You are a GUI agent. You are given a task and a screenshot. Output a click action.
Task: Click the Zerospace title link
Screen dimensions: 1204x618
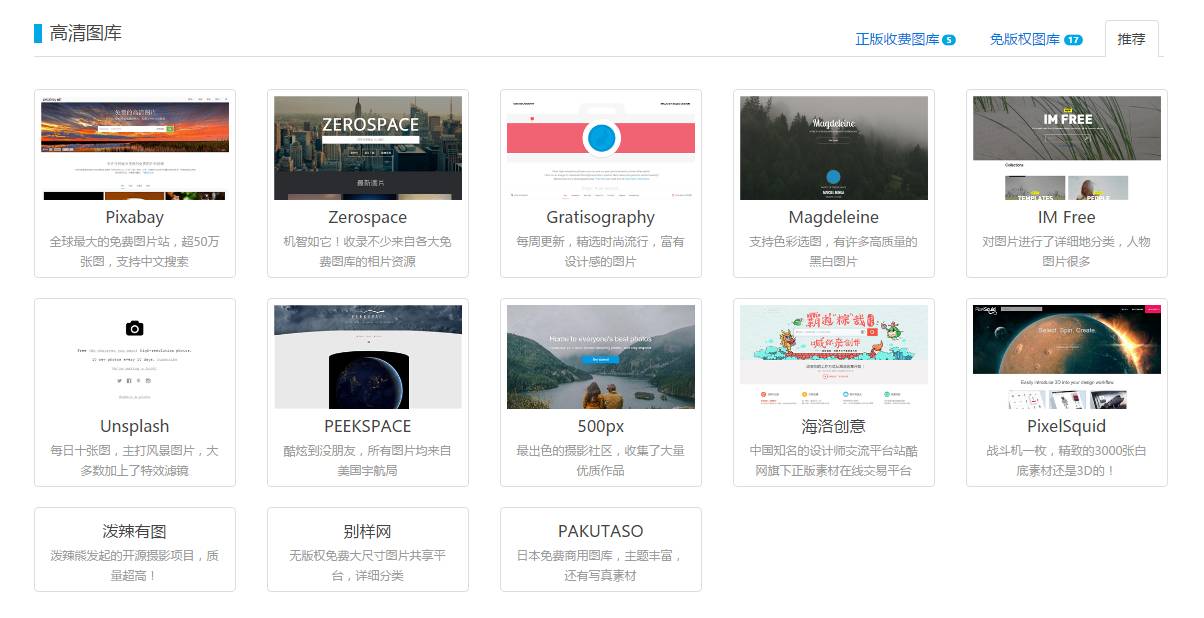368,217
